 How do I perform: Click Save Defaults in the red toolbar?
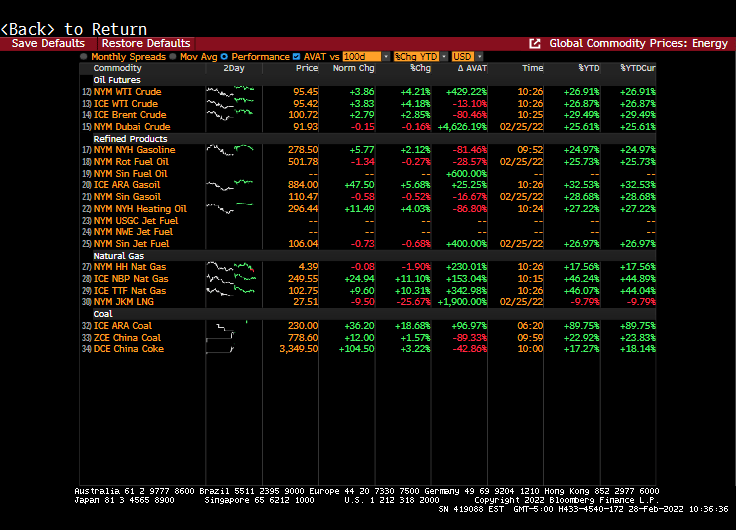[48, 43]
